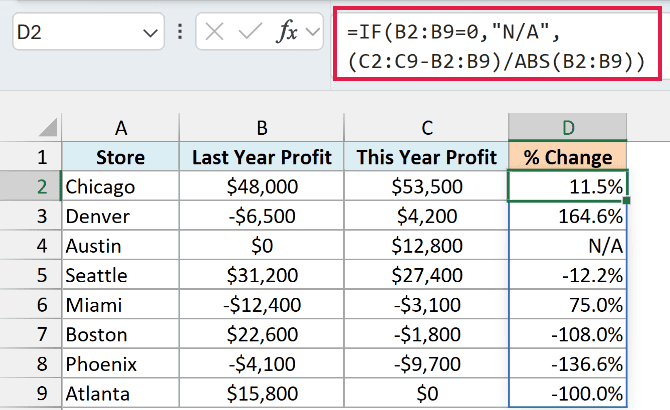Click the -$1,800 cell

click(426, 334)
